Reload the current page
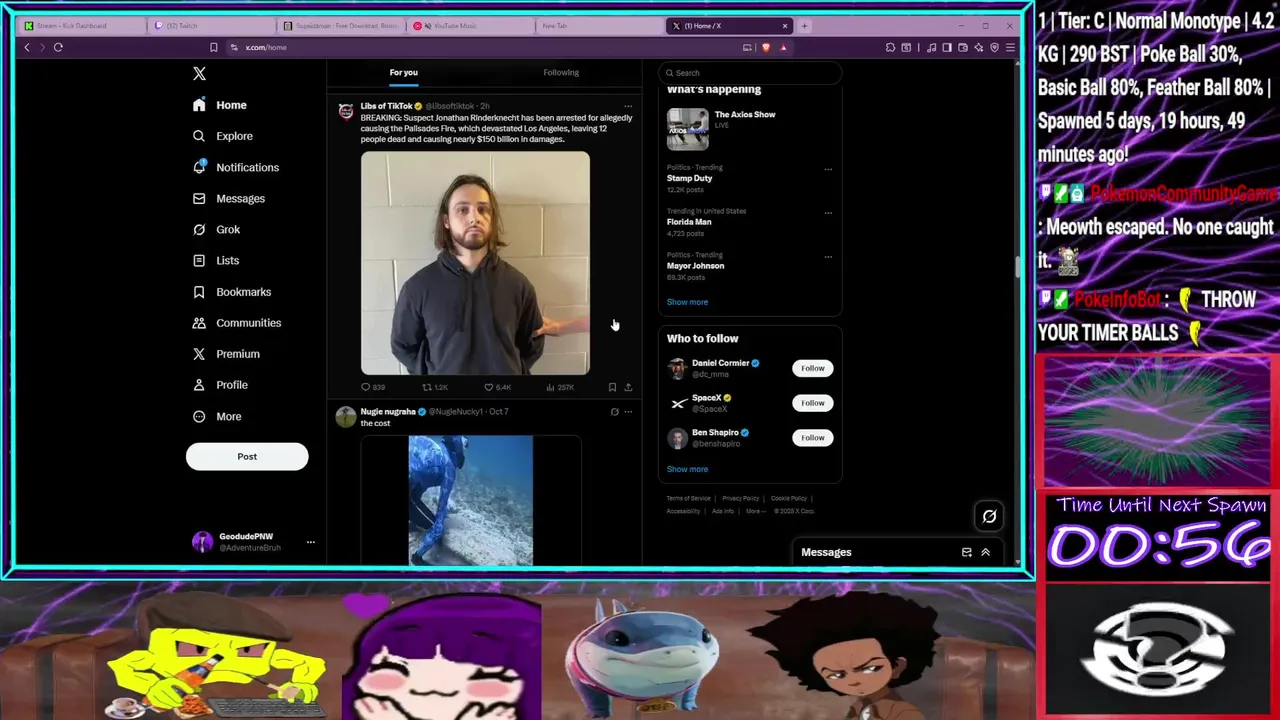The height and width of the screenshot is (720, 1280). pyautogui.click(x=58, y=47)
